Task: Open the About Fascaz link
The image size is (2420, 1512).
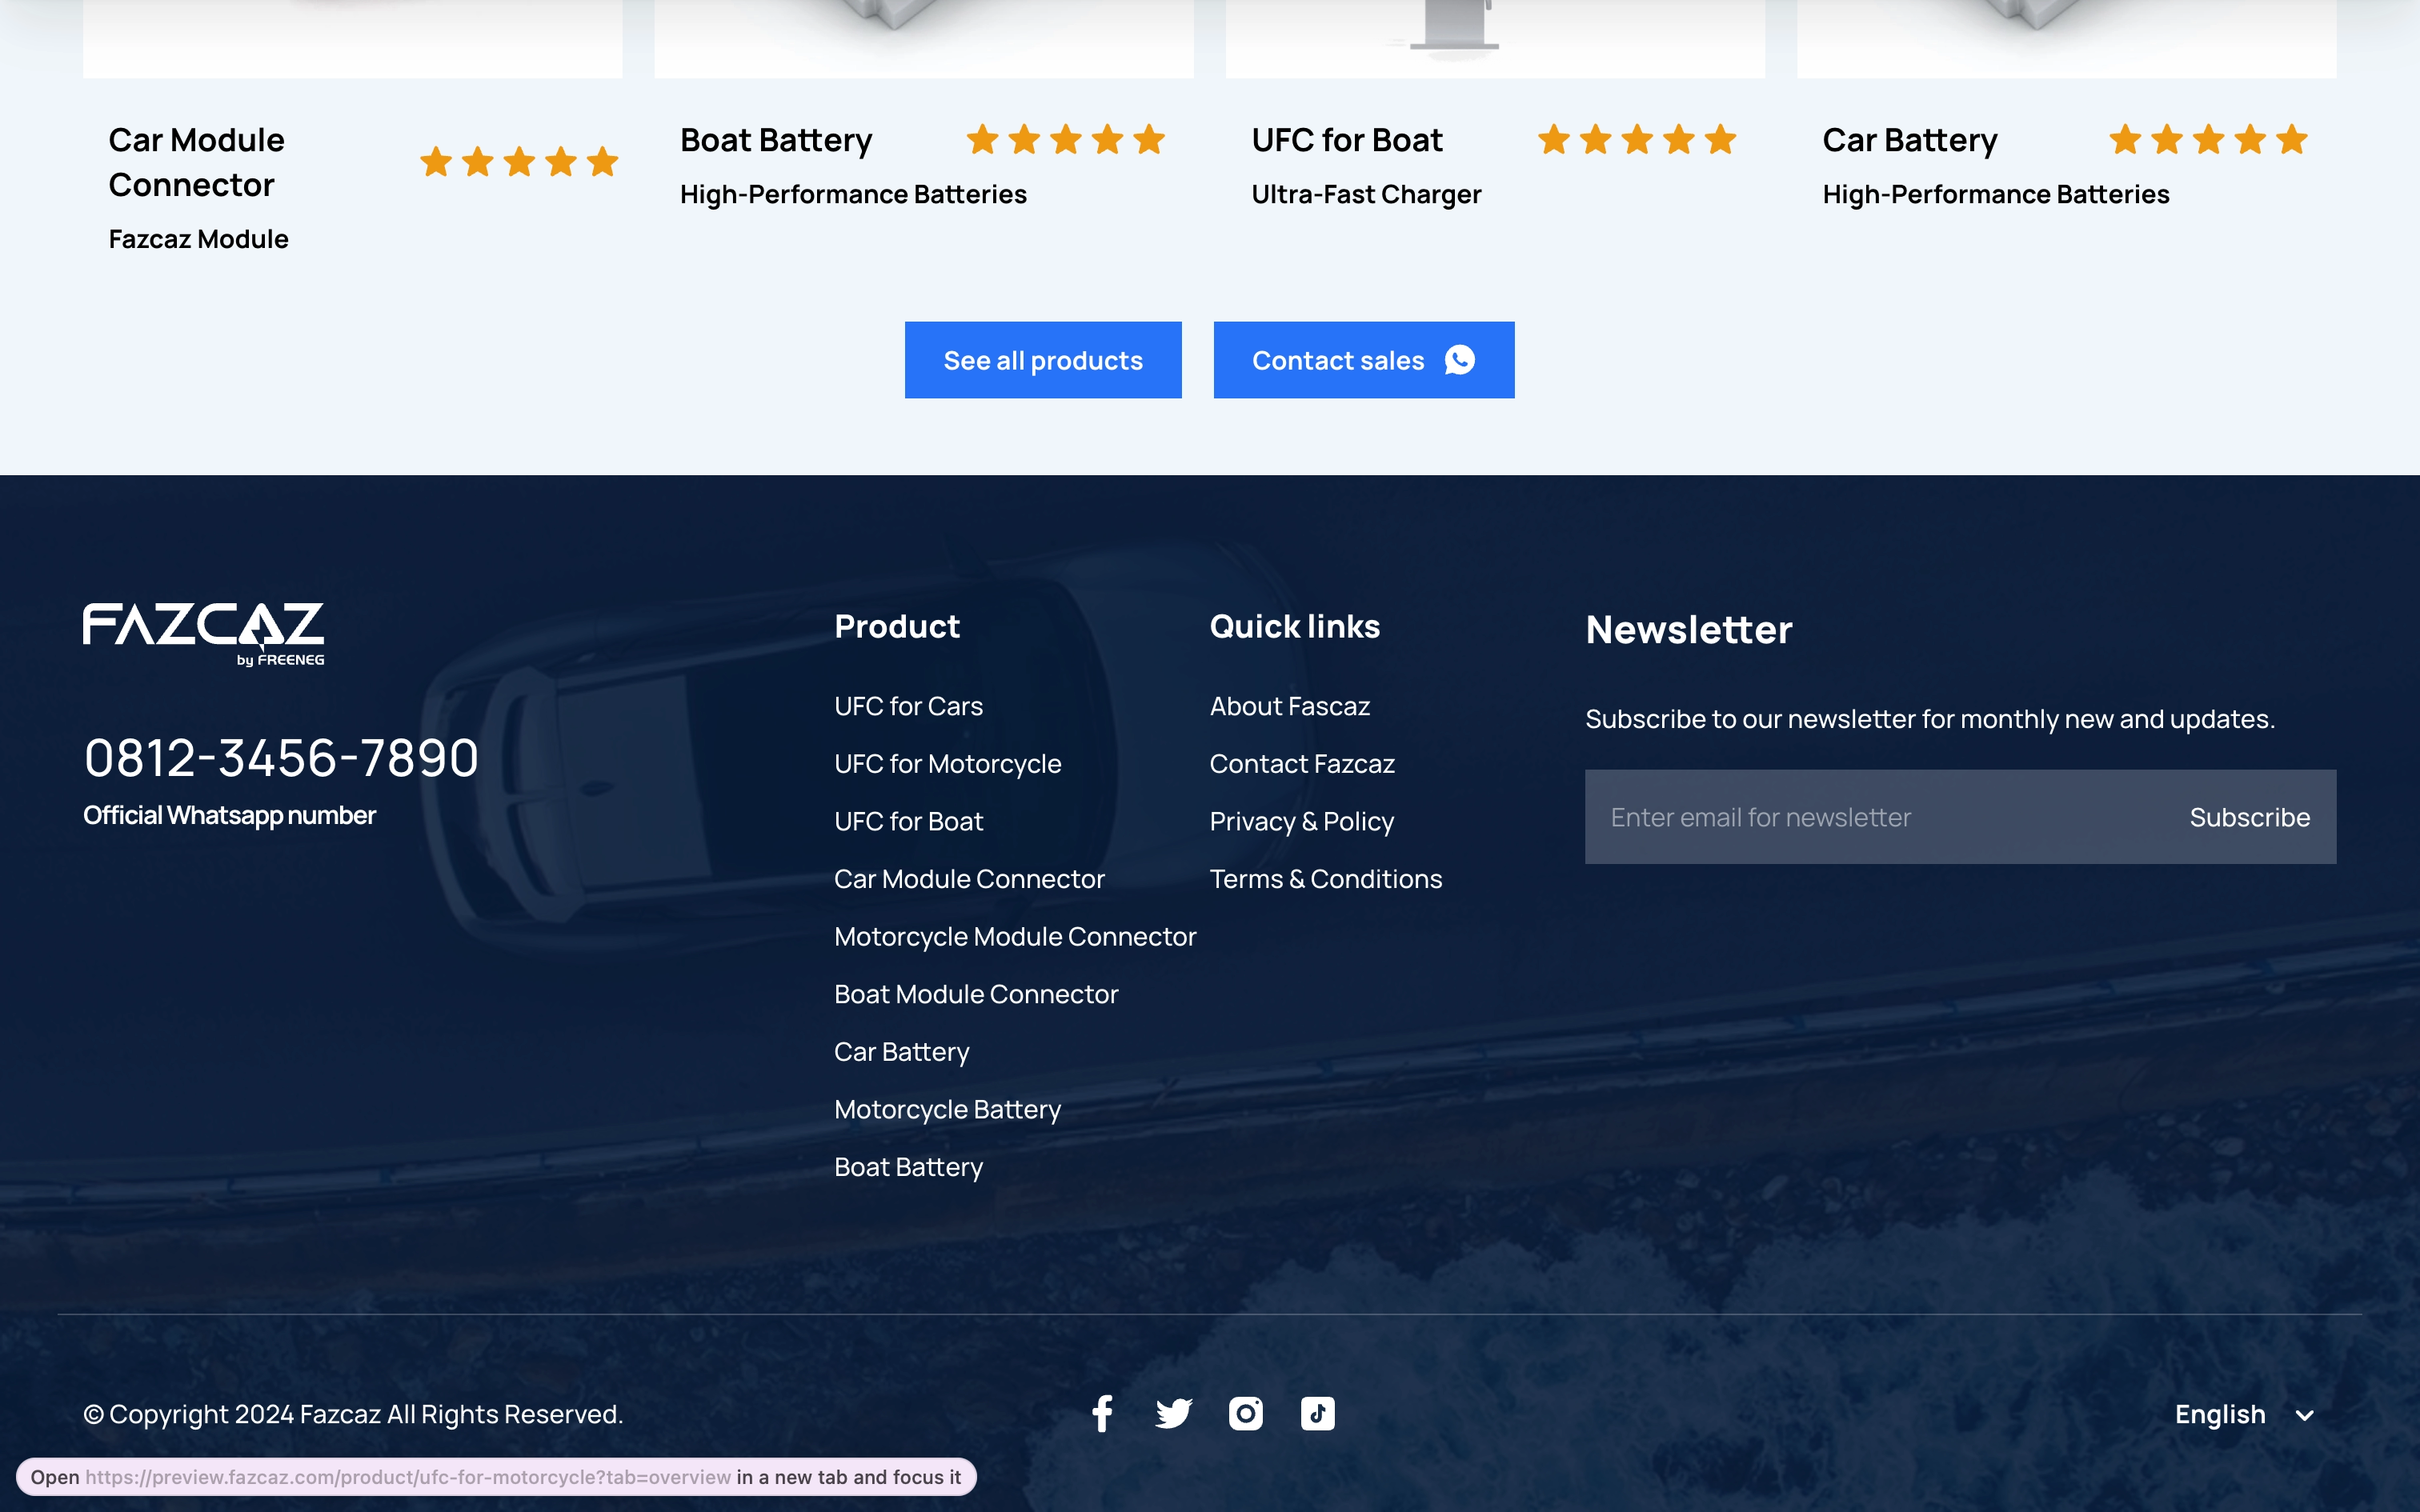Action: [1289, 706]
